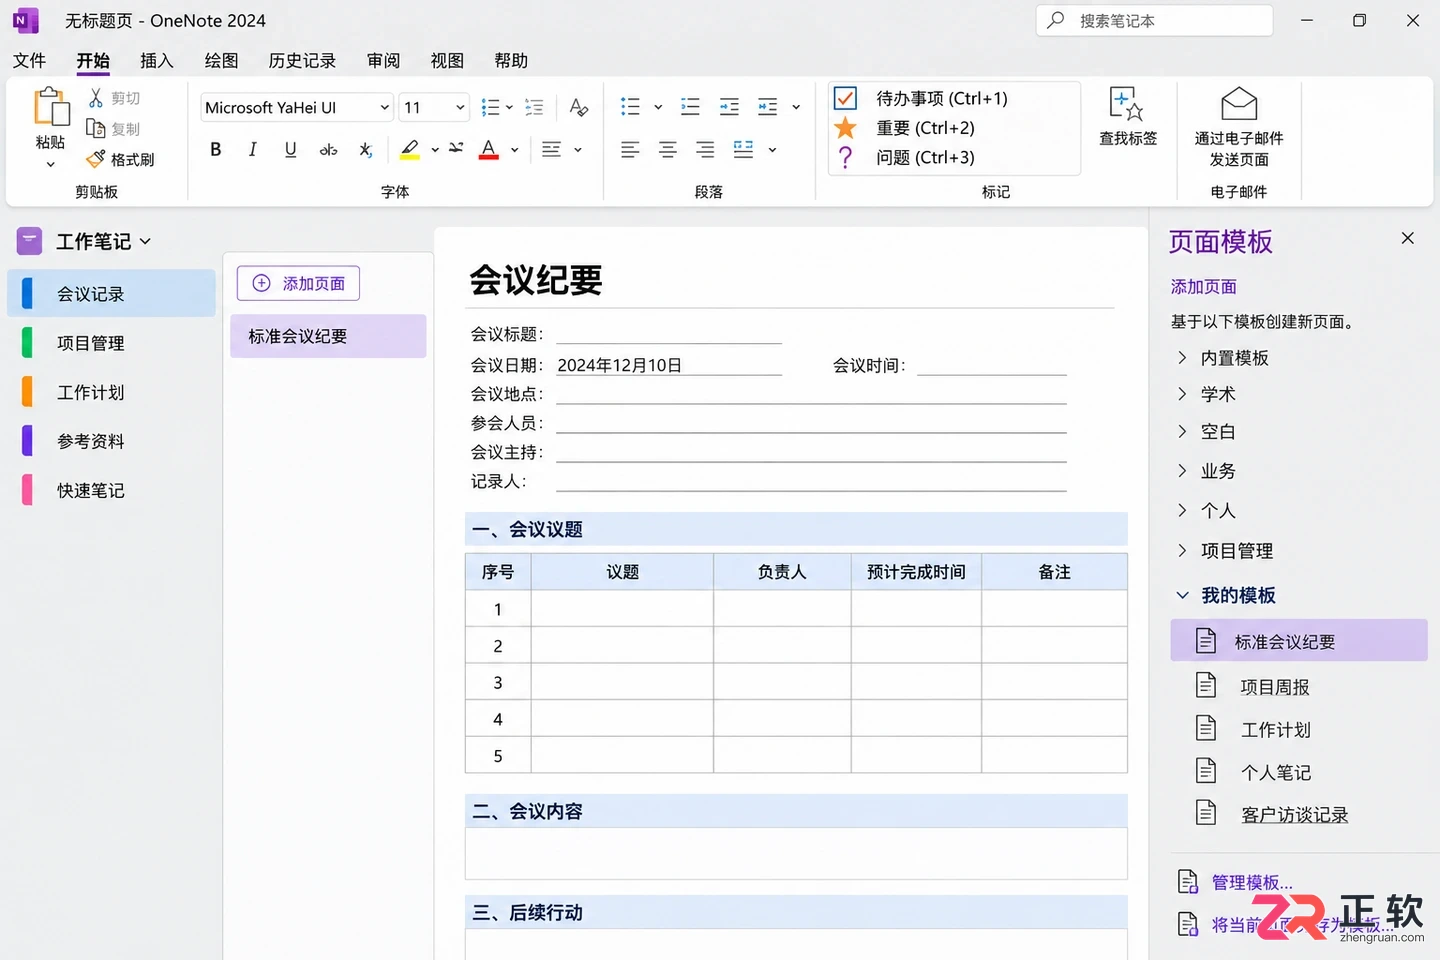Apply italic formatting
Viewport: 1440px width, 960px height.
pyautogui.click(x=252, y=150)
